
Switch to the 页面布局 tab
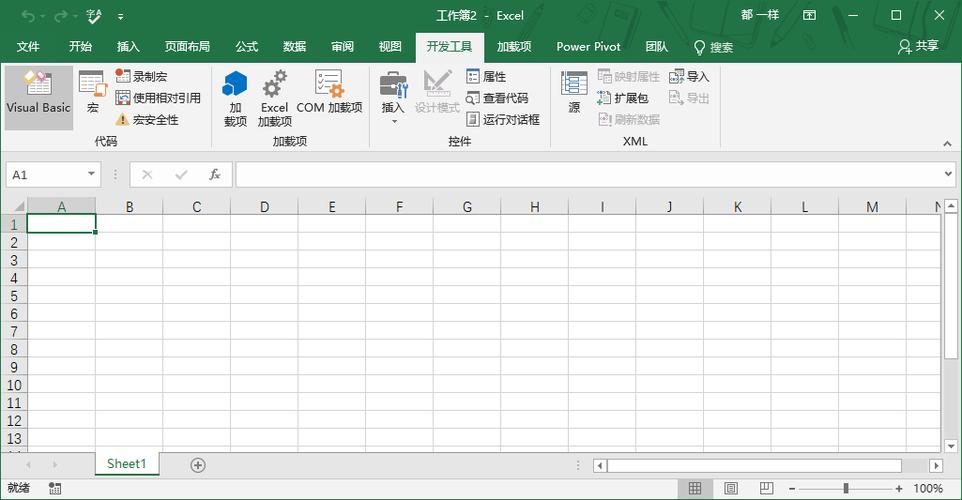click(x=187, y=47)
